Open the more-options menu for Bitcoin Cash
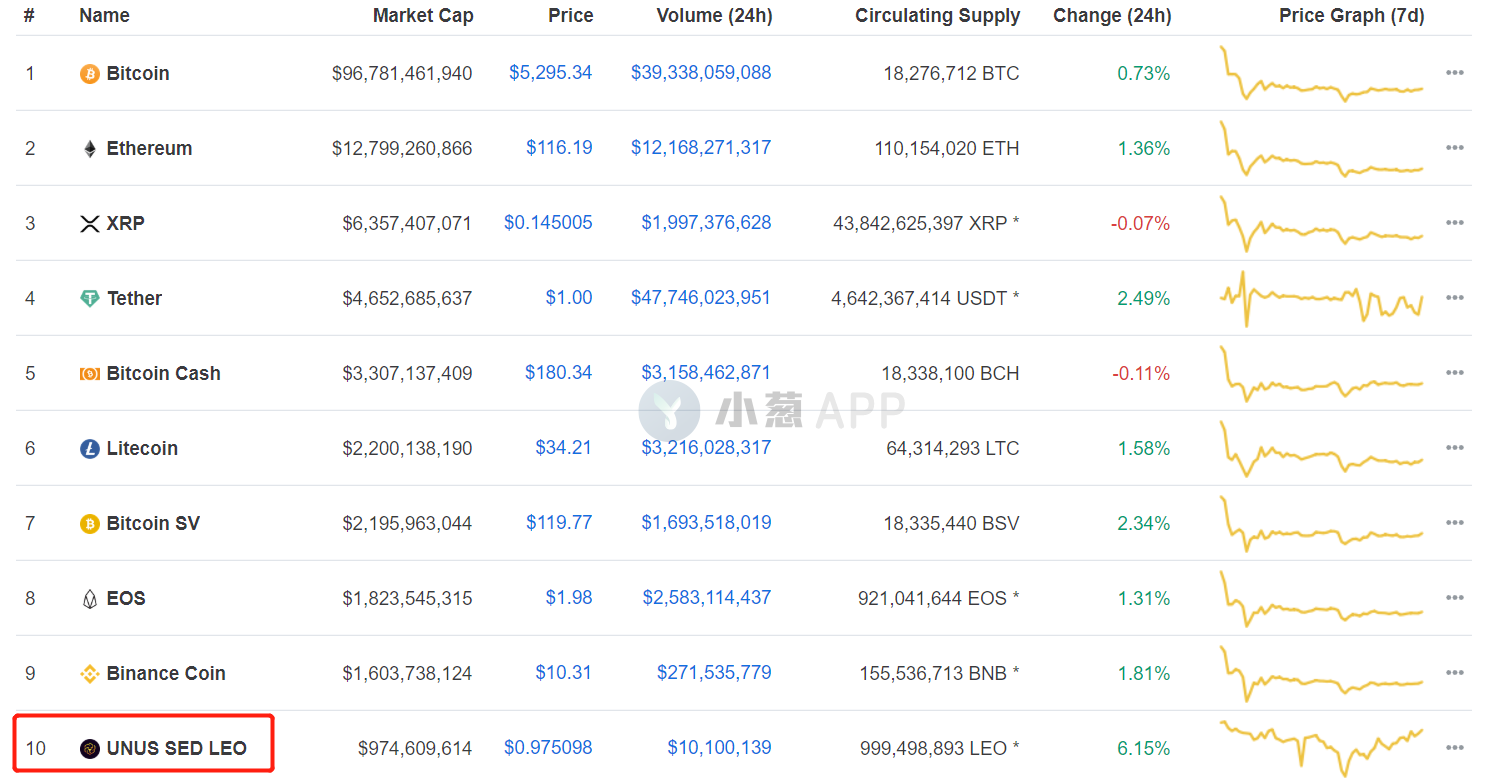1502x784 pixels. pos(1454,373)
